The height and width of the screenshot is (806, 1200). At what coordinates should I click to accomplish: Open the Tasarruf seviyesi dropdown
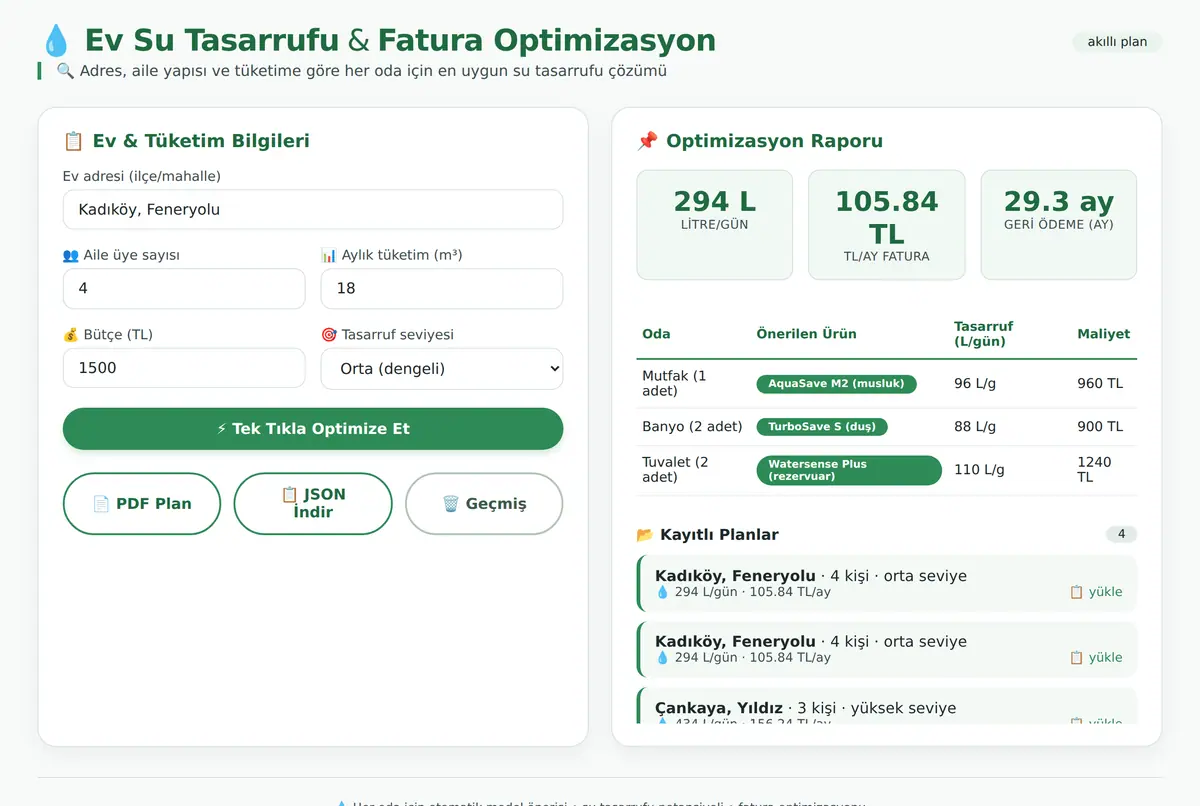442,368
